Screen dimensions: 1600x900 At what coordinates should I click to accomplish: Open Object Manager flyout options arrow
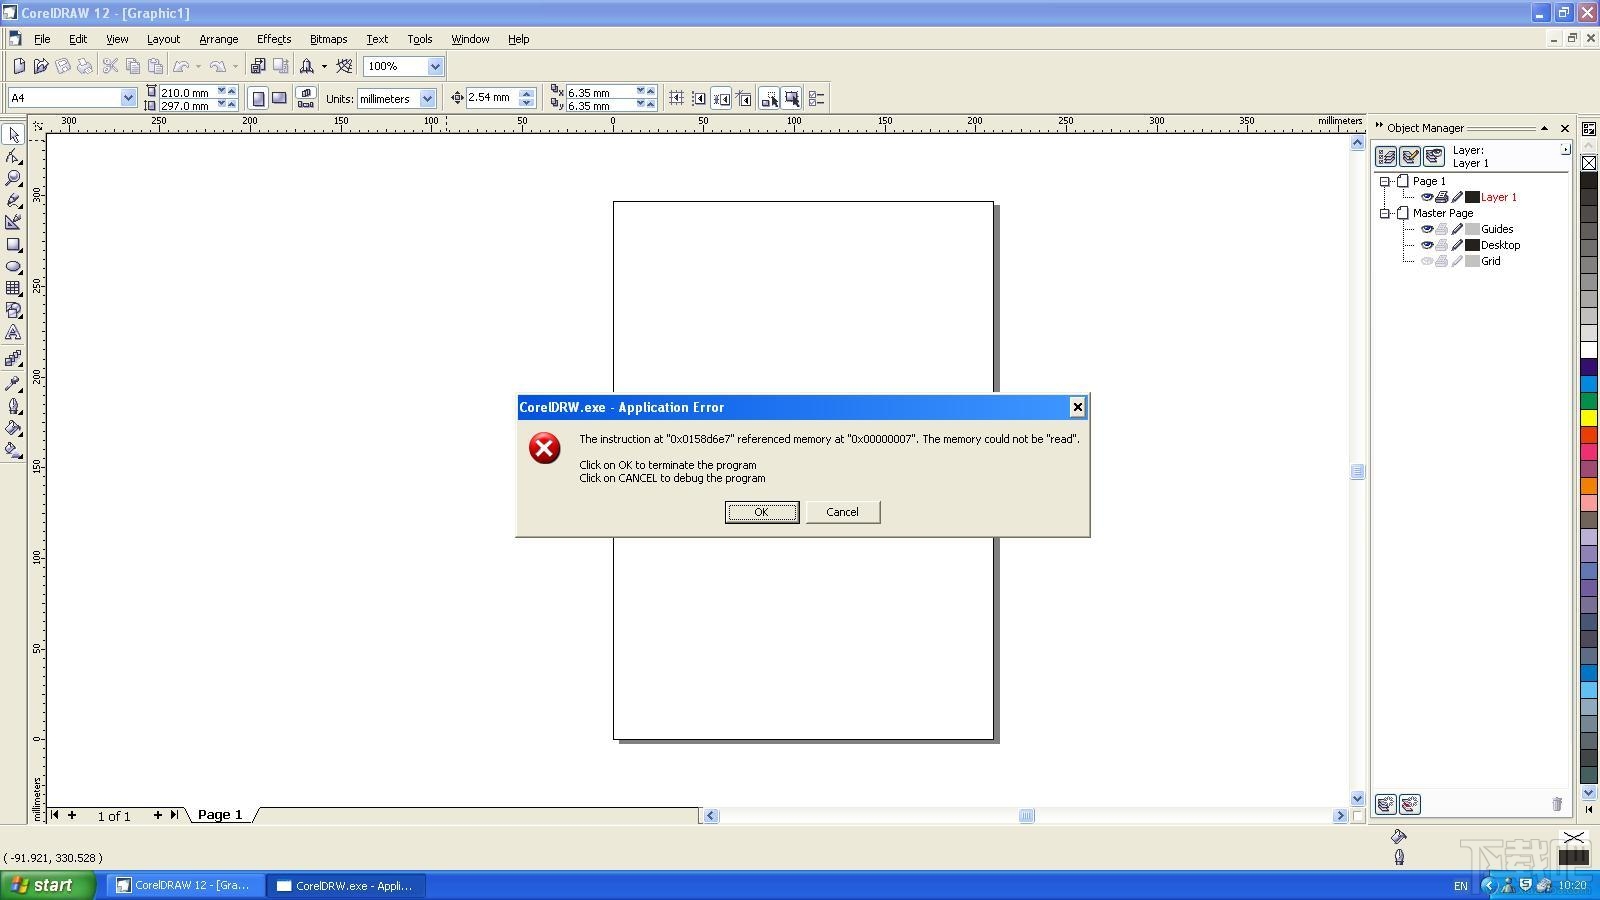(x=1565, y=149)
